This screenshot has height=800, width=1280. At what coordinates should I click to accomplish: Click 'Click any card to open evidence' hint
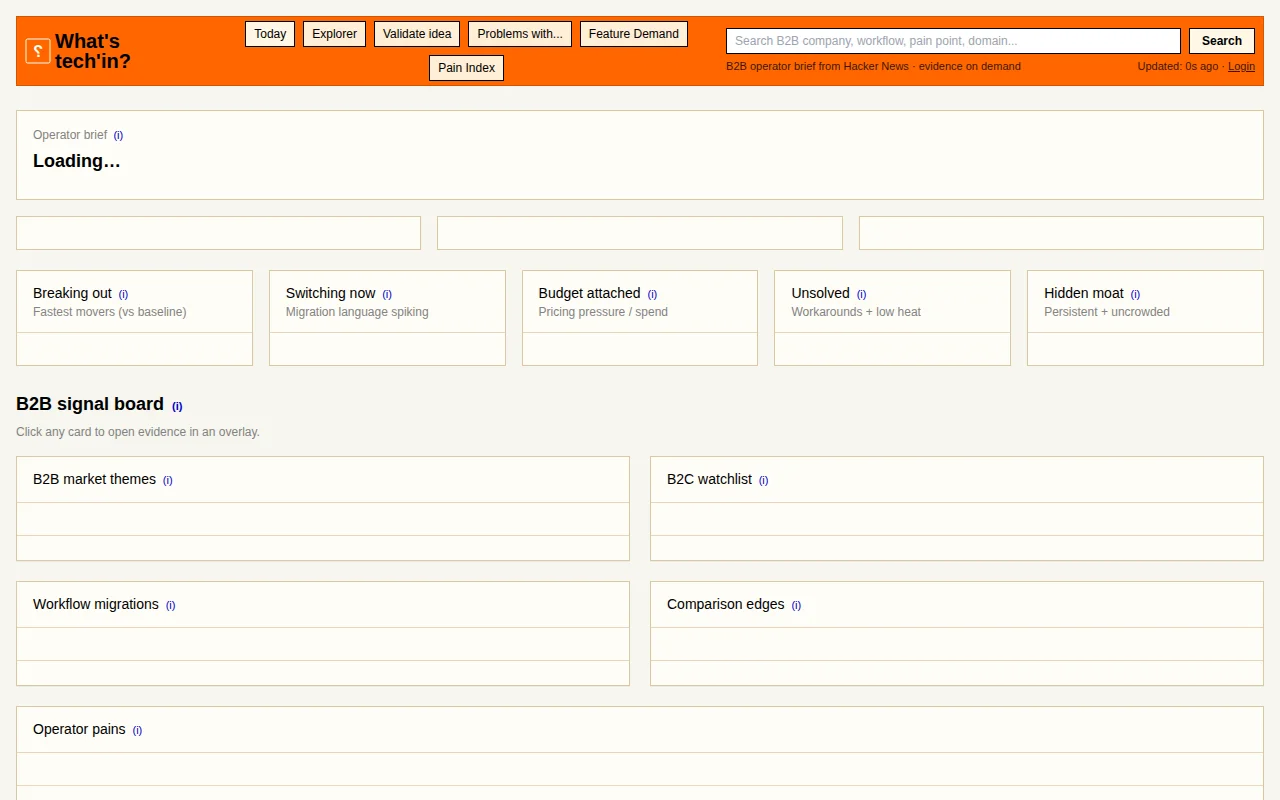(138, 432)
